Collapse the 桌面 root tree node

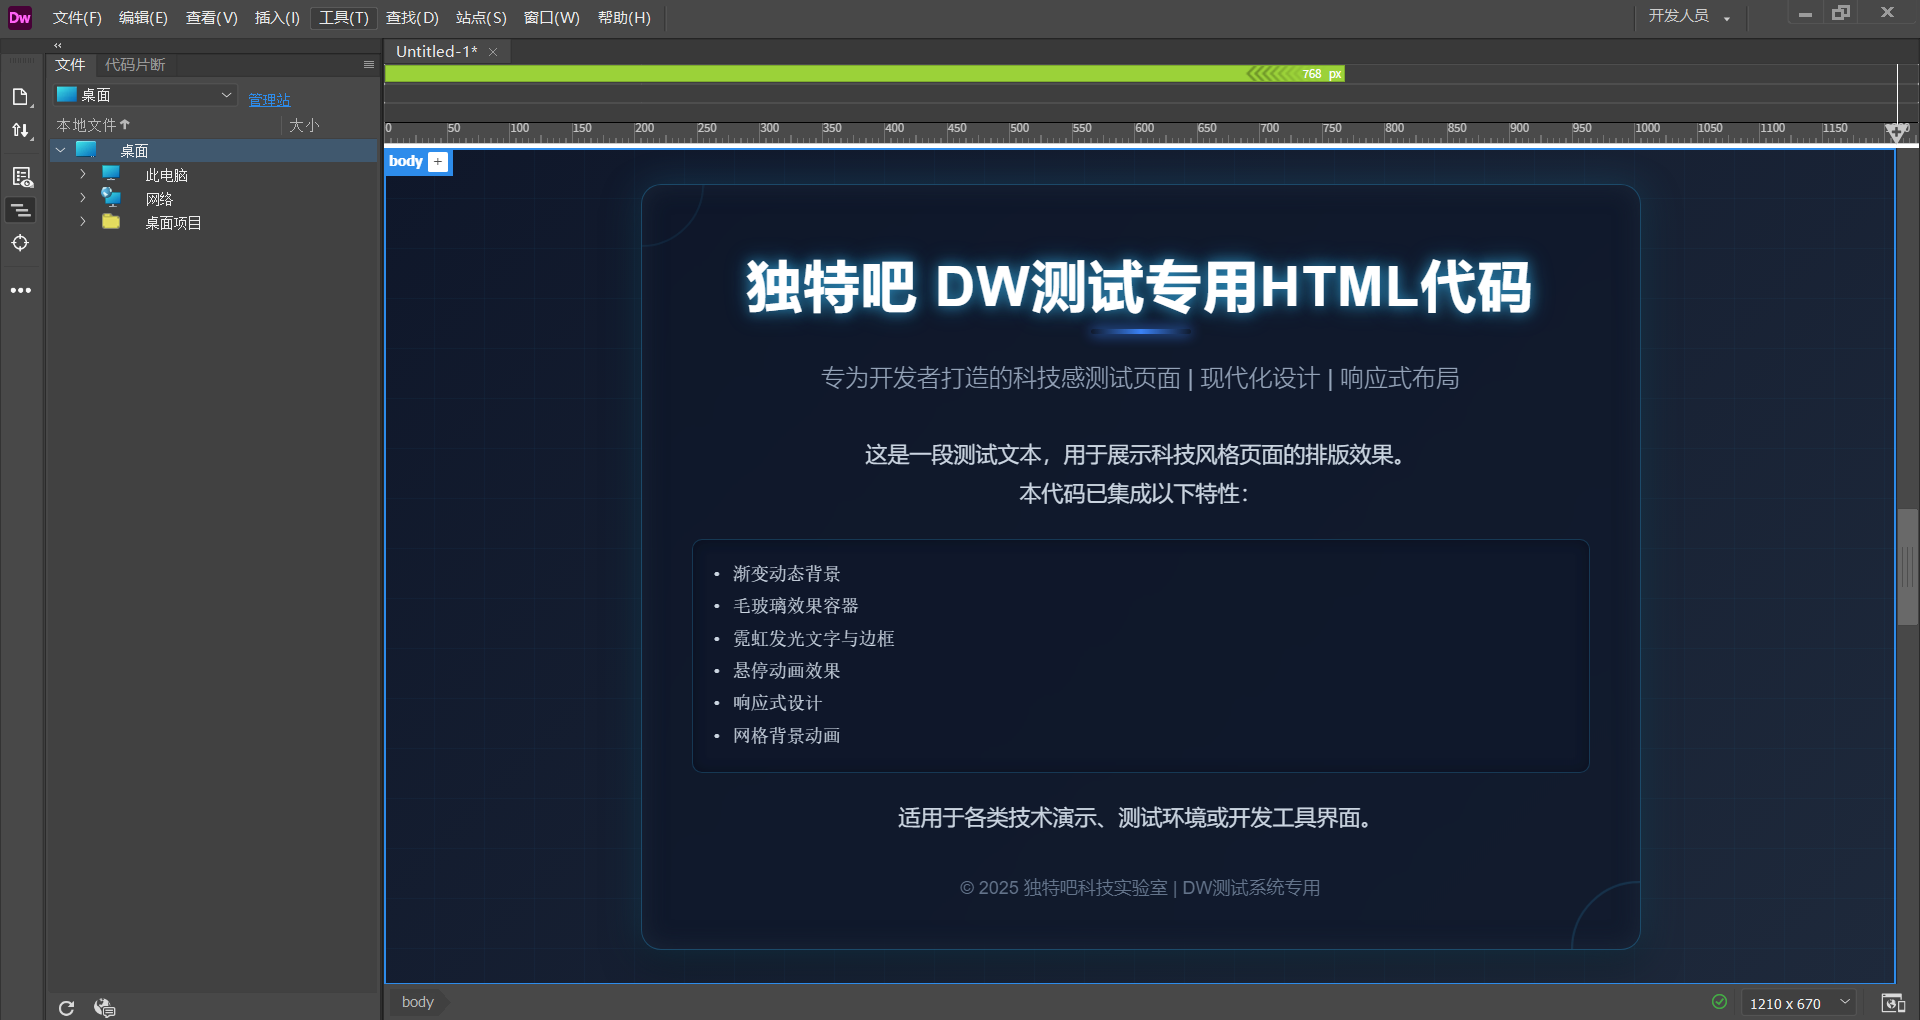[x=61, y=150]
